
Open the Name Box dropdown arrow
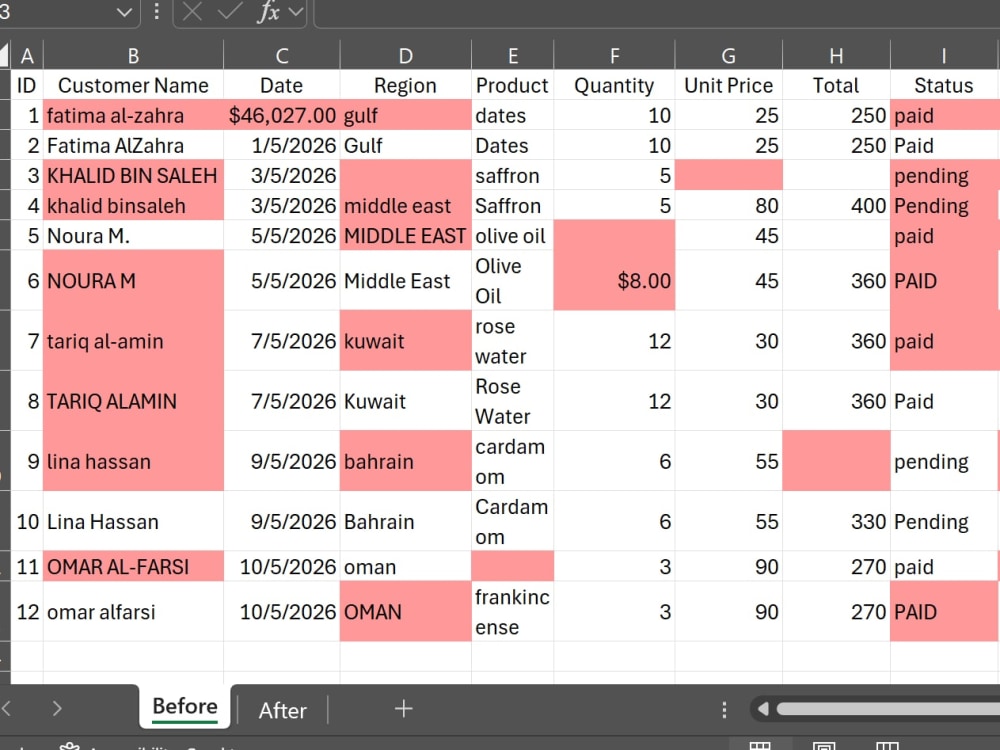(x=124, y=11)
